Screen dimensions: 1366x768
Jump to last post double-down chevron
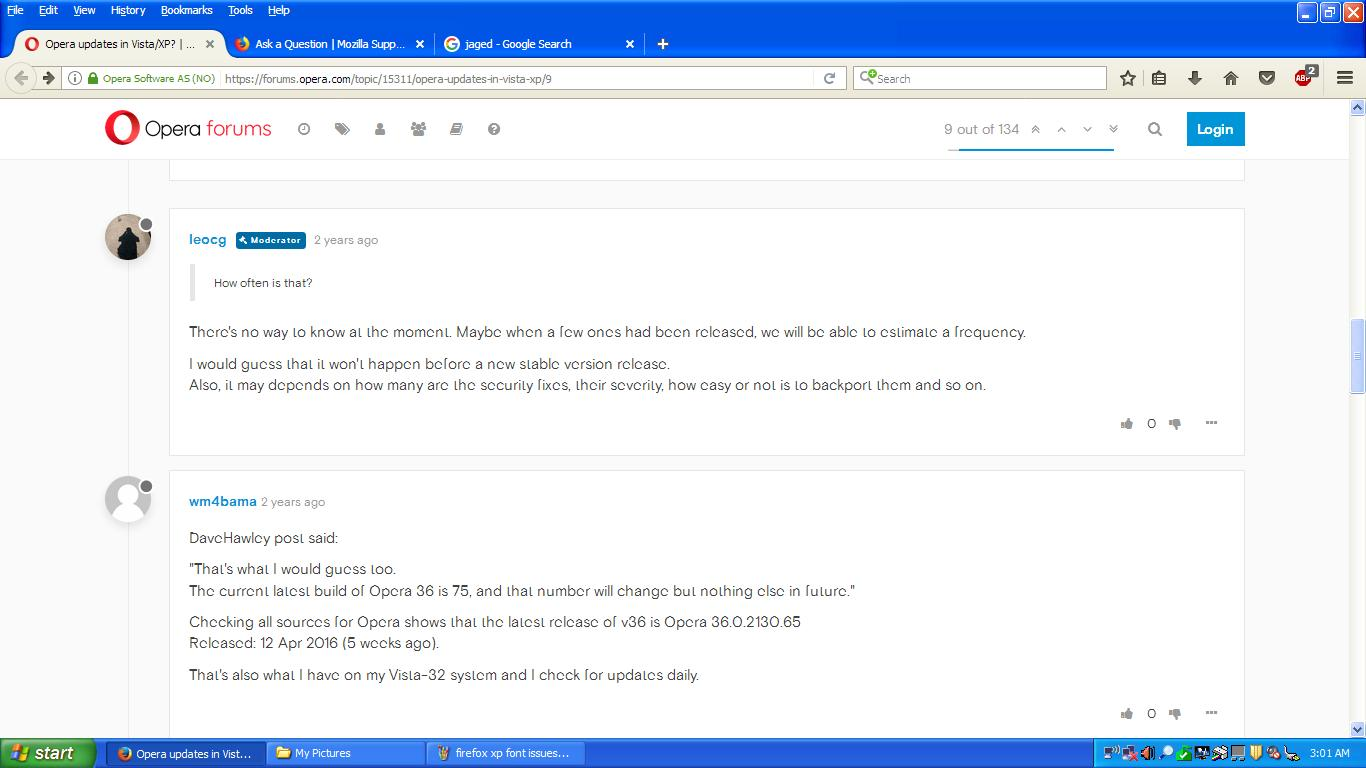1113,129
